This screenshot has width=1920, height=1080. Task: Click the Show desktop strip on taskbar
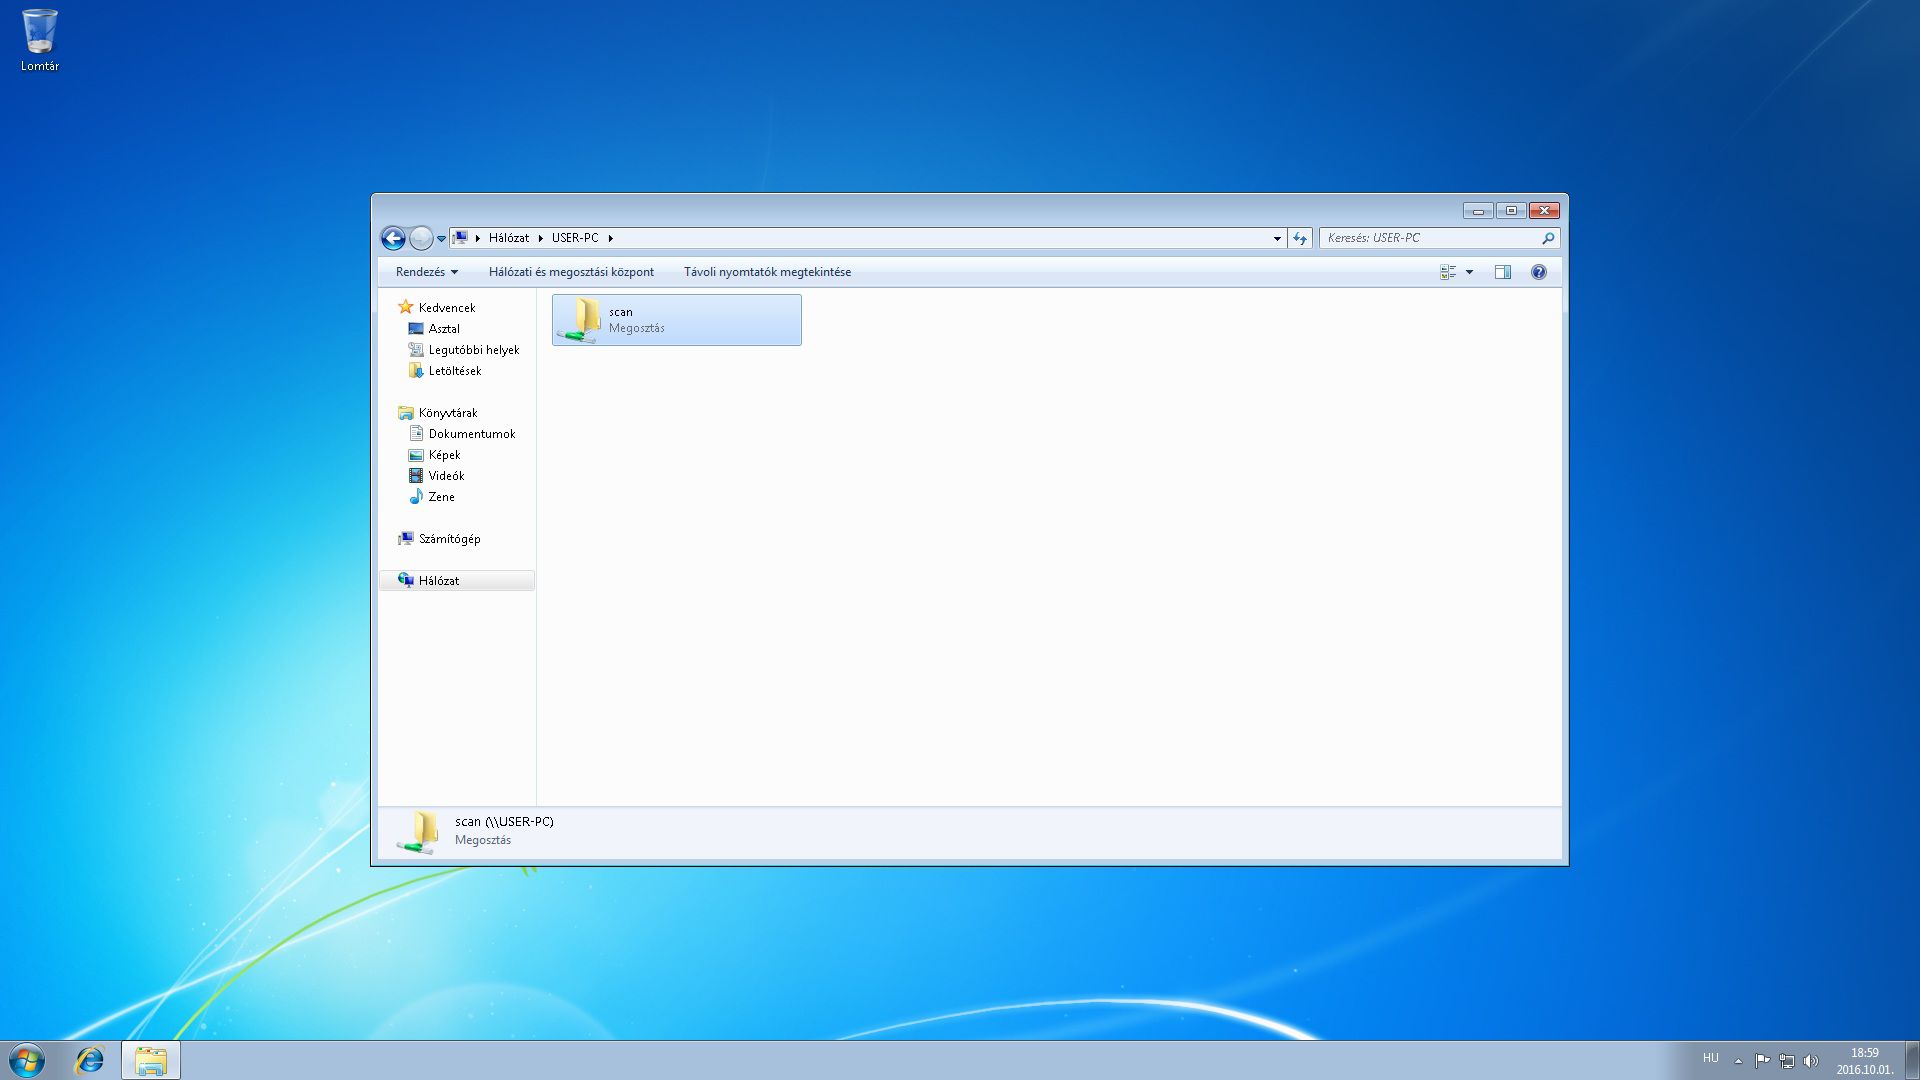click(1912, 1060)
